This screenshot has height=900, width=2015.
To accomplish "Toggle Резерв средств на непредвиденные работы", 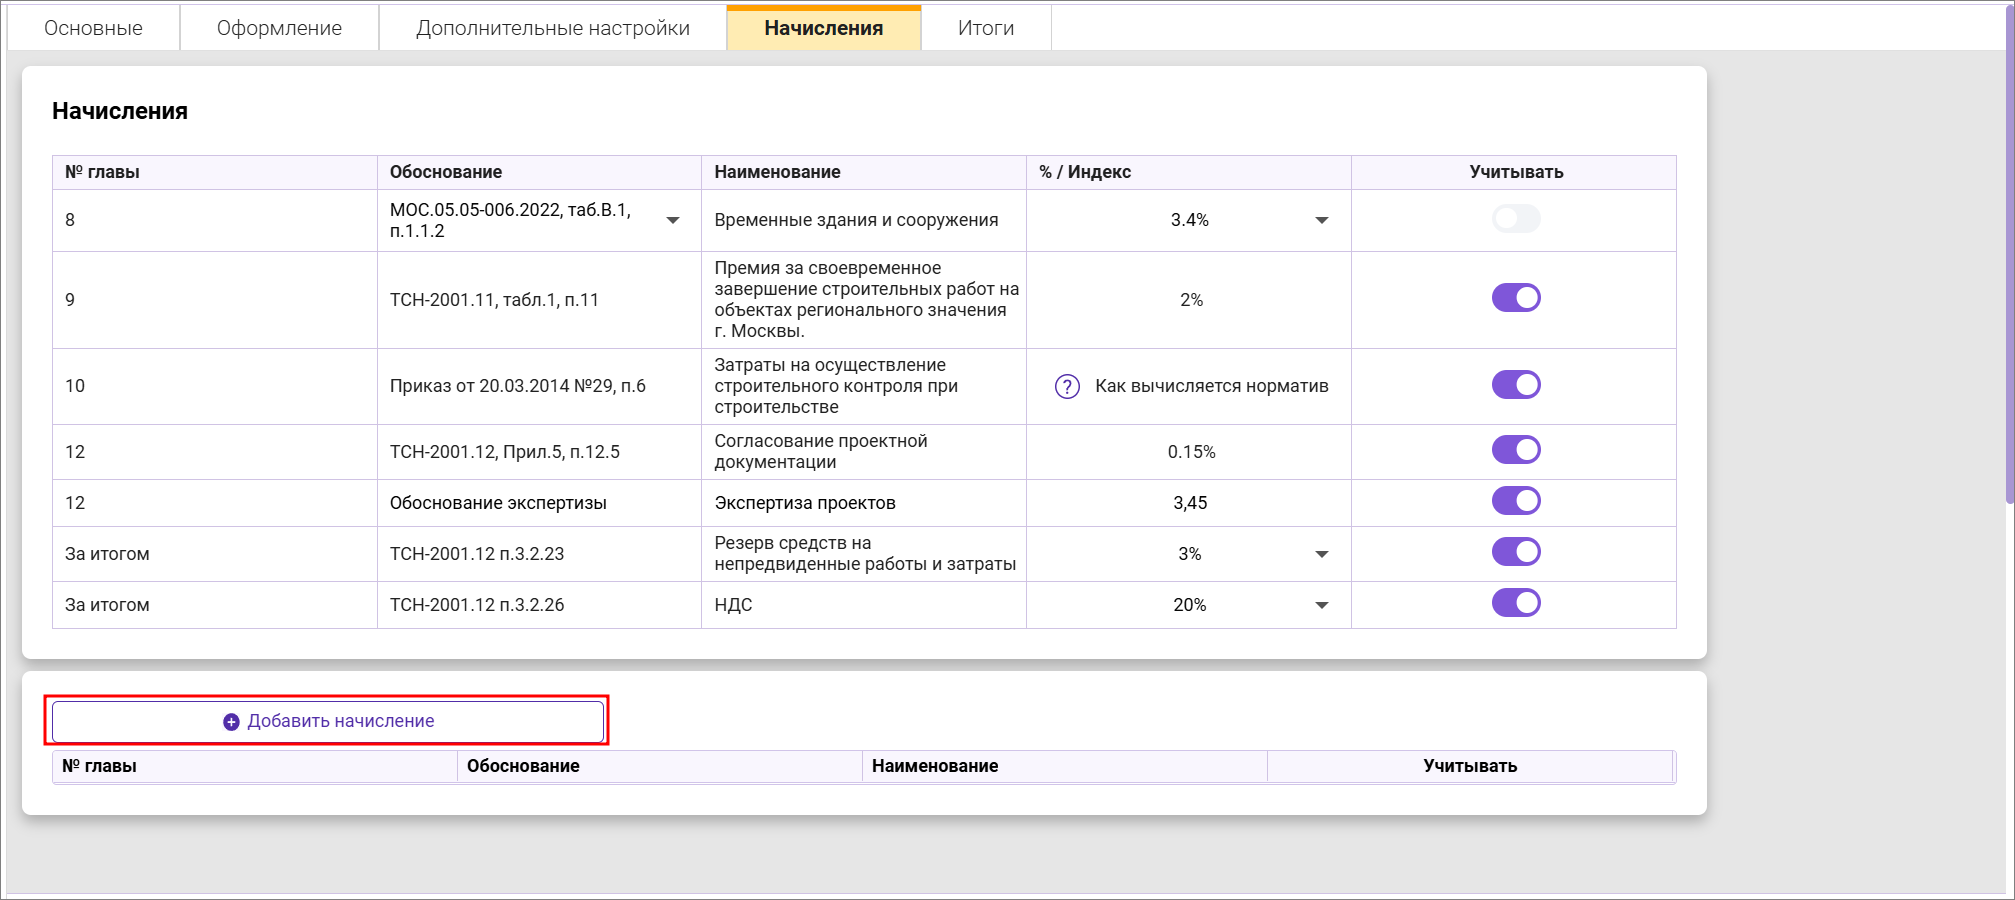I will click(x=1515, y=552).
